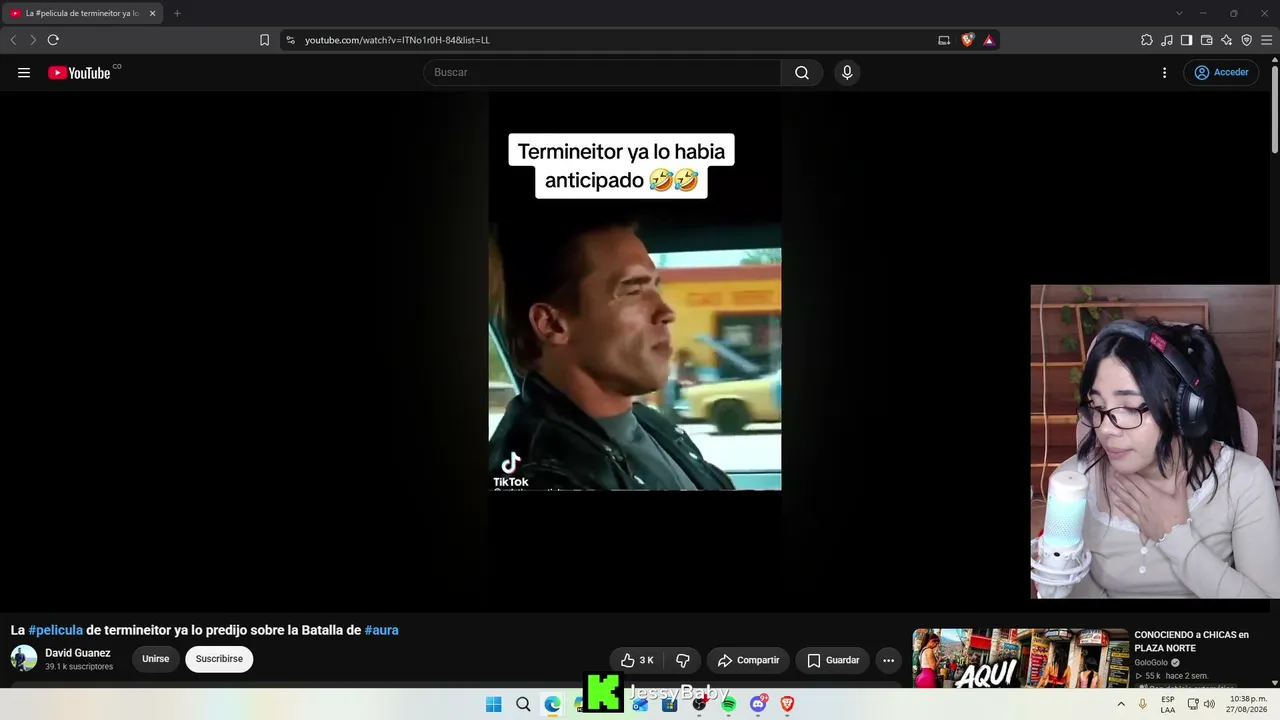Screen dimensions: 1280x720
Task: Sign in with the Acceder button
Action: coord(1221,72)
